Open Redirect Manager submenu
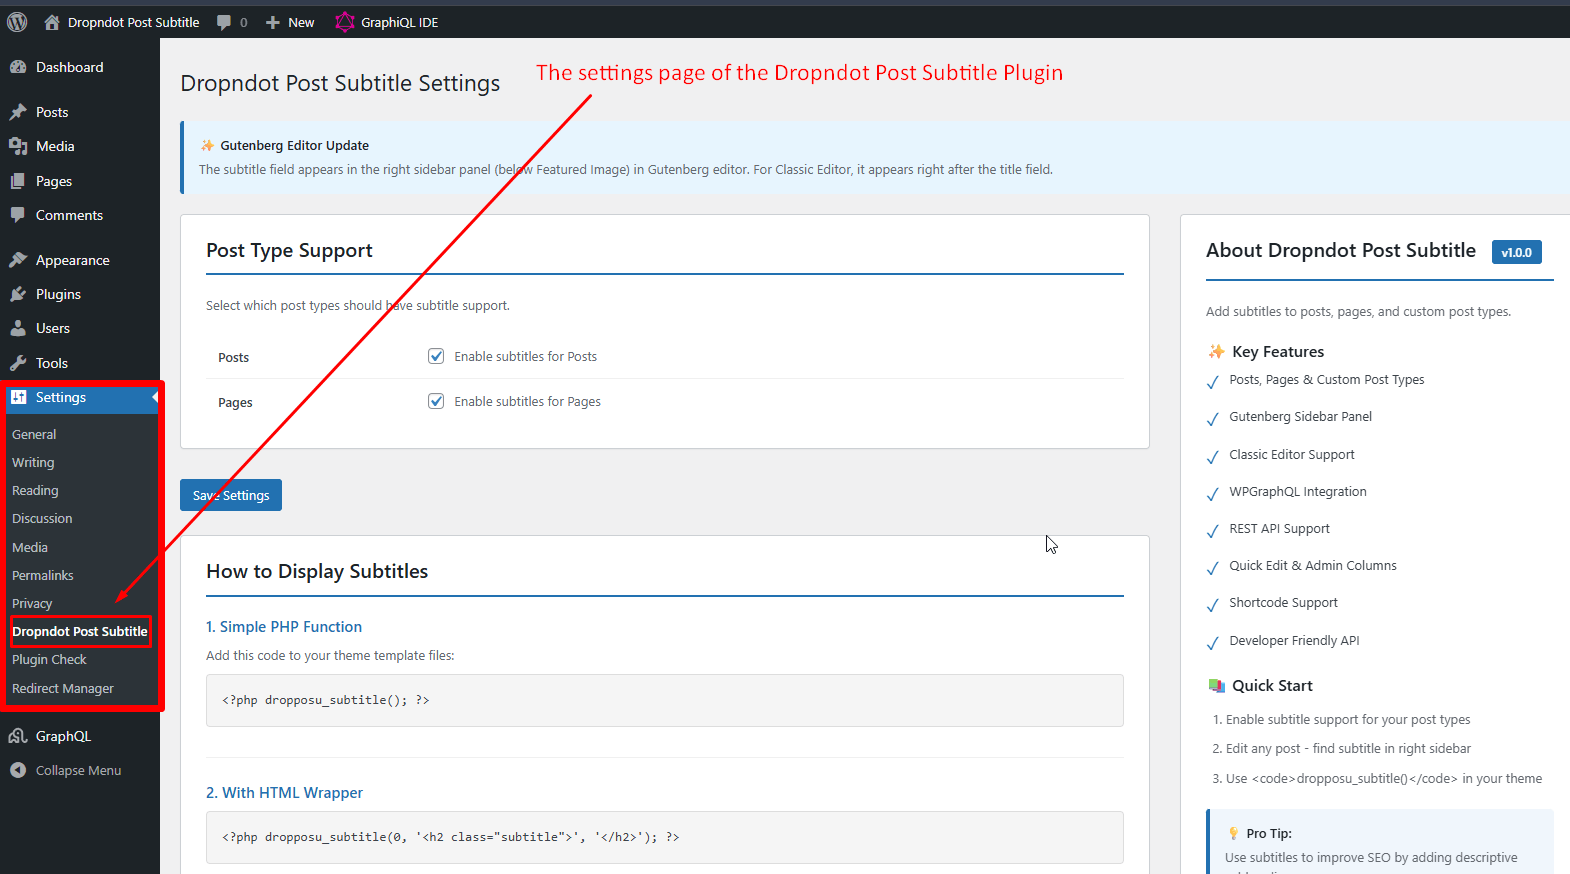Viewport: 1570px width, 874px height. [63, 689]
